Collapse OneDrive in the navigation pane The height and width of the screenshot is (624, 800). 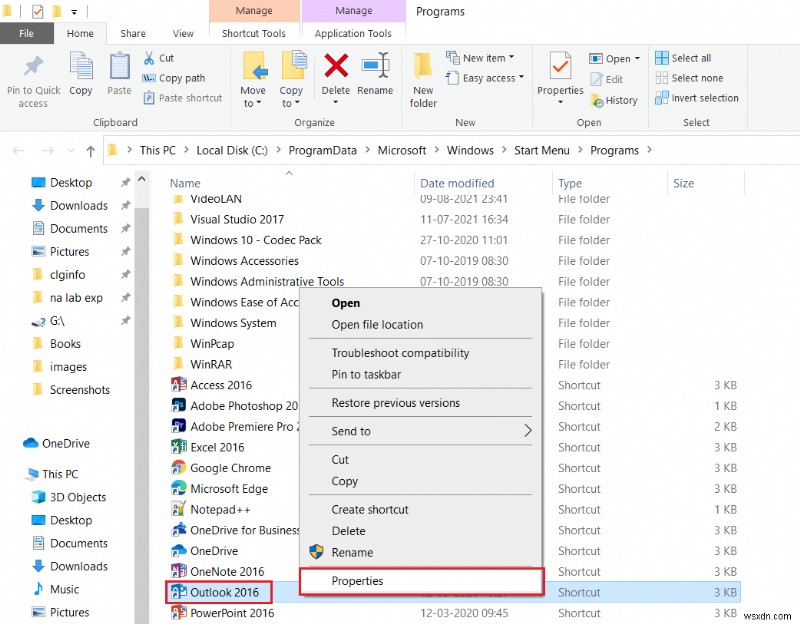pos(16,443)
